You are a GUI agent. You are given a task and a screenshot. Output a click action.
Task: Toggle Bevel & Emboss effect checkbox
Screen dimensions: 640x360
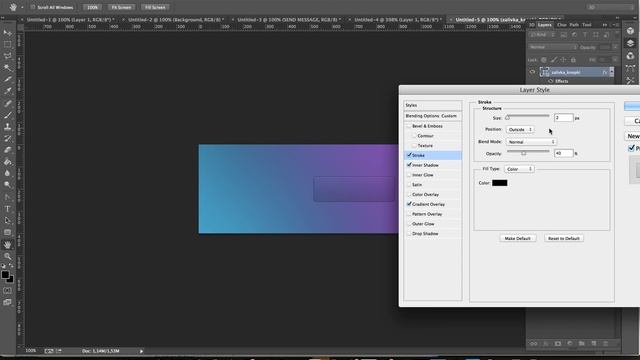tap(409, 126)
